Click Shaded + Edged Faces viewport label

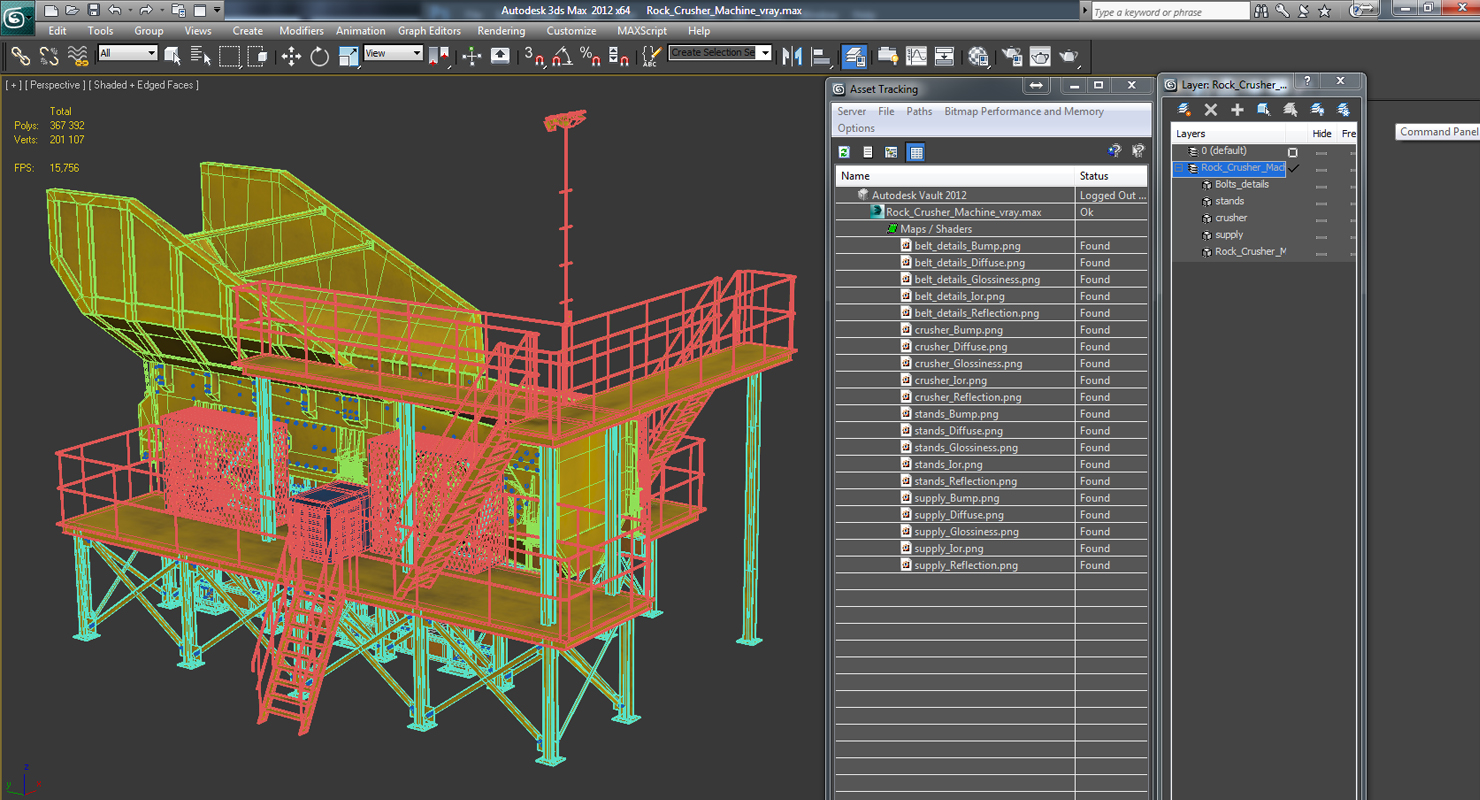click(143, 85)
